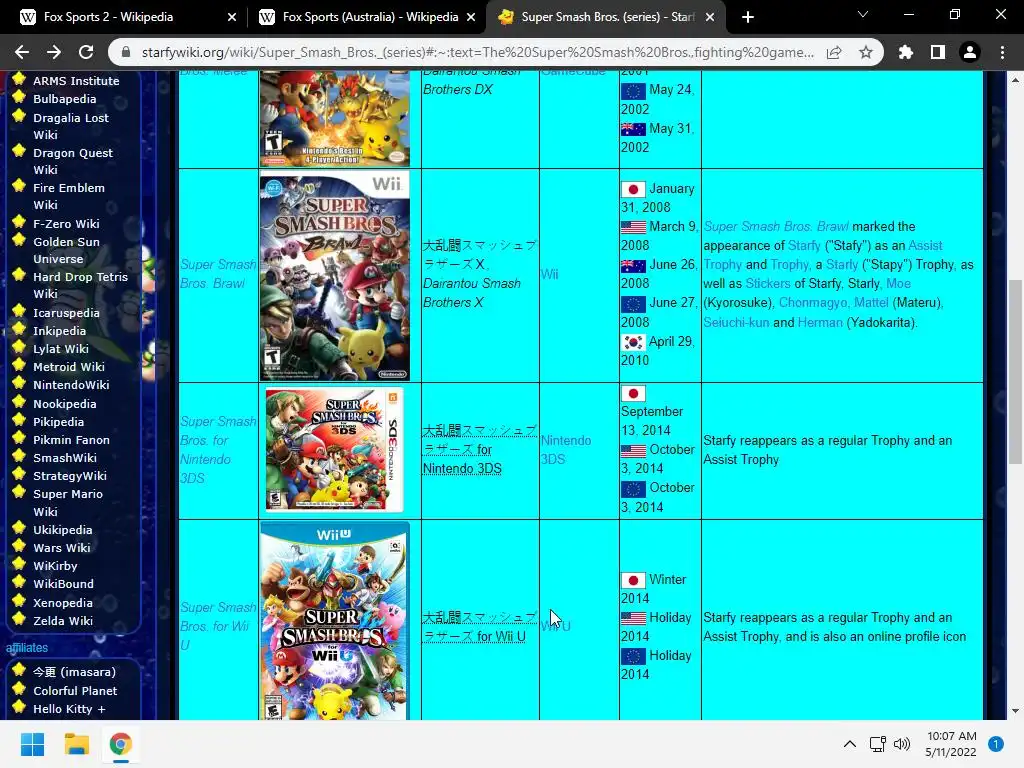Close the Fox Sports 2 tab
The image size is (1024, 768).
point(232,17)
